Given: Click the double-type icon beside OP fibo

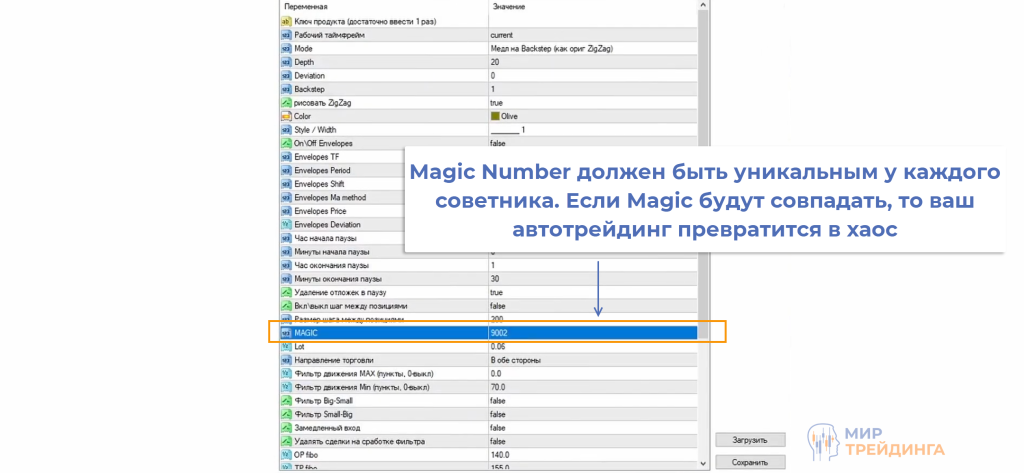Looking at the screenshot, I should pyautogui.click(x=286, y=454).
